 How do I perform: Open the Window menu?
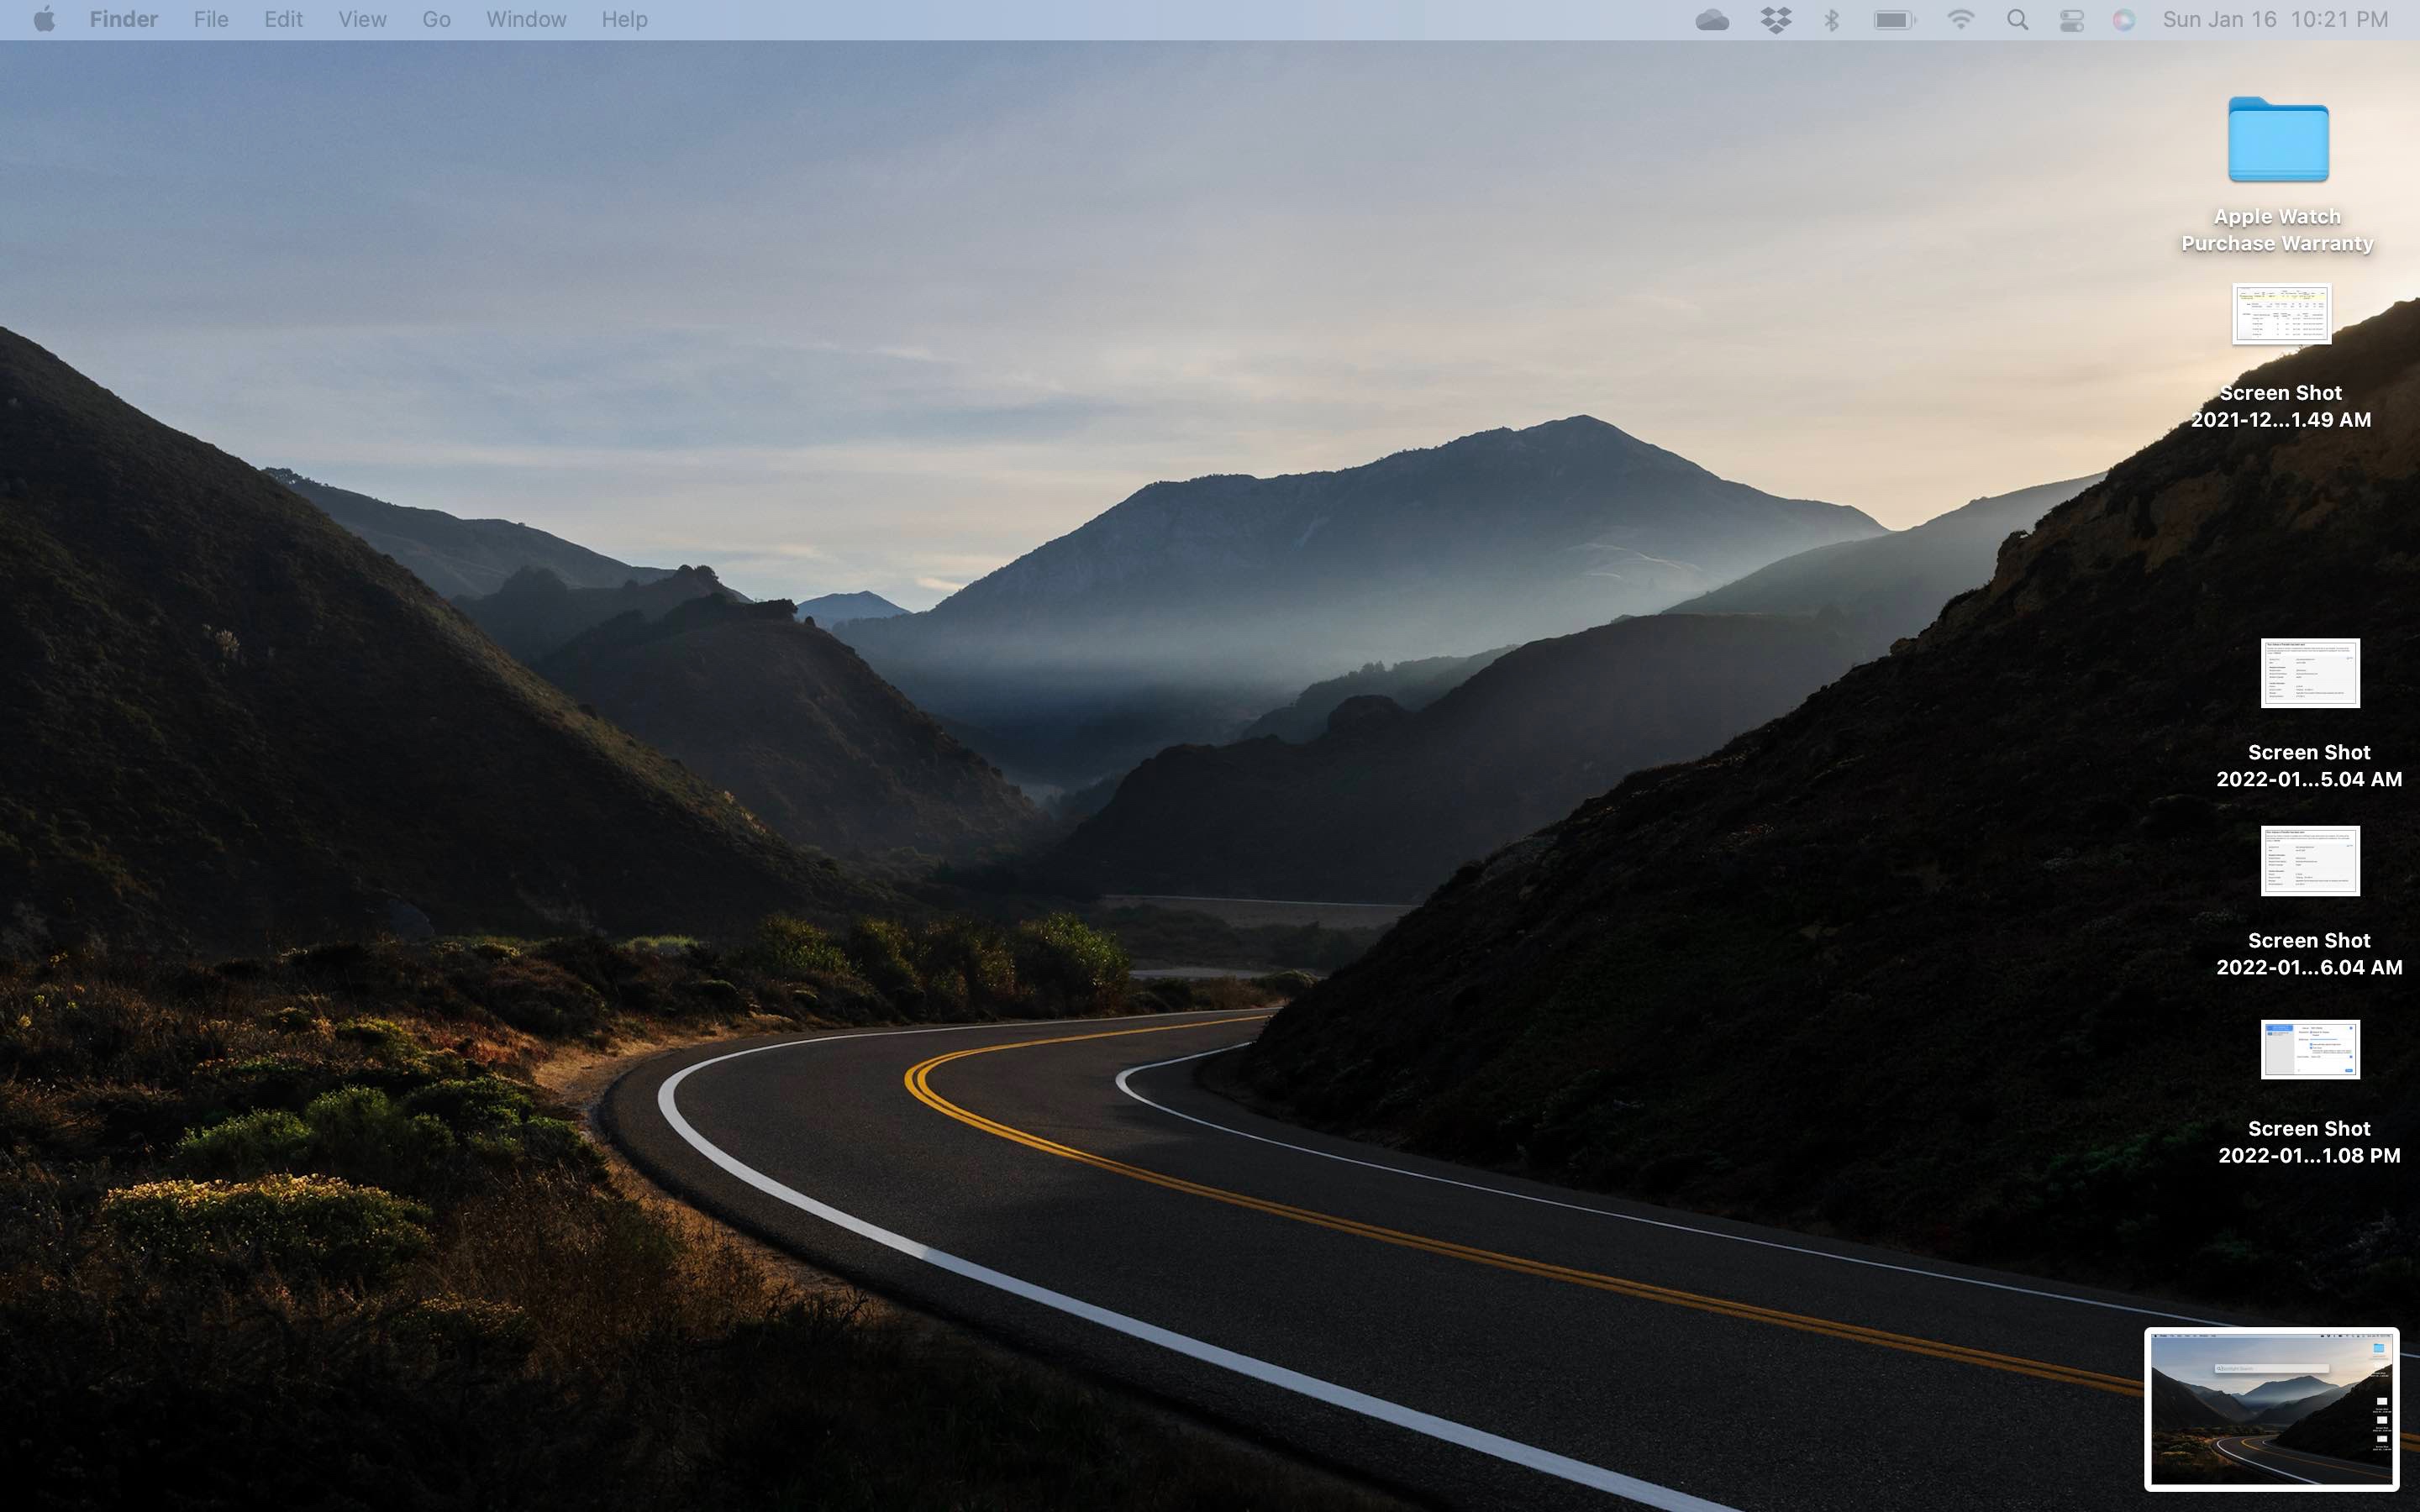(526, 20)
